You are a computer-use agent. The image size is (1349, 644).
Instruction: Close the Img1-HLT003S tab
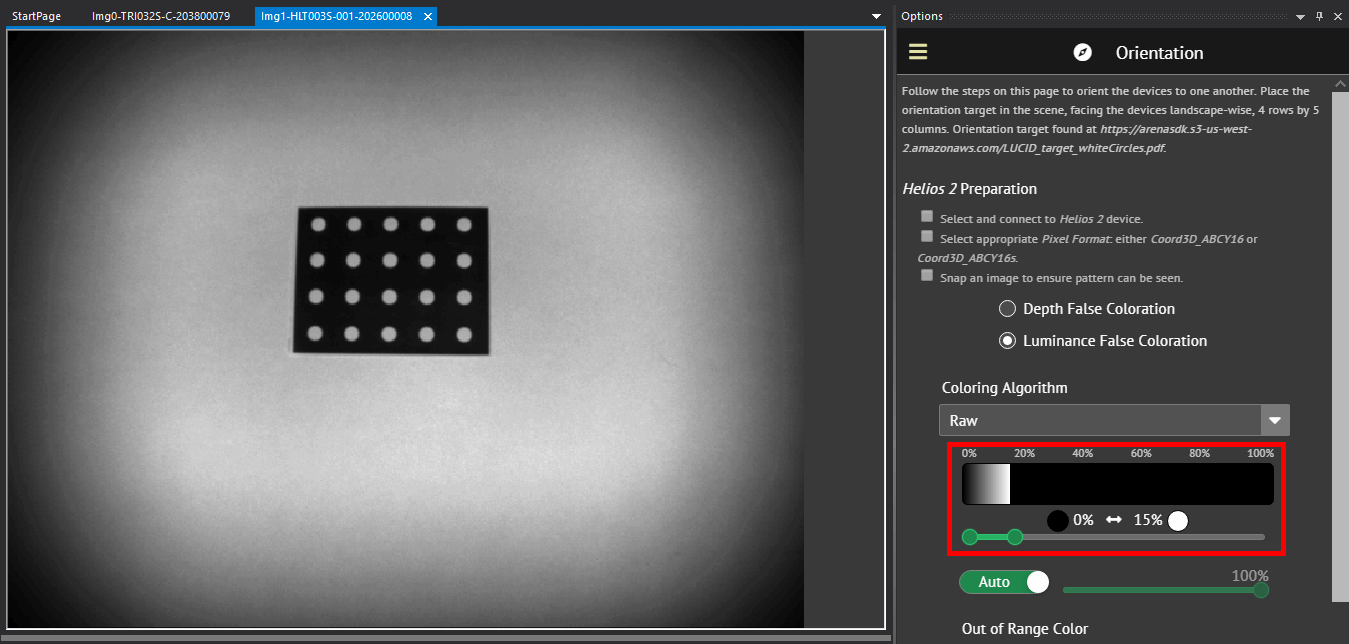(x=427, y=16)
